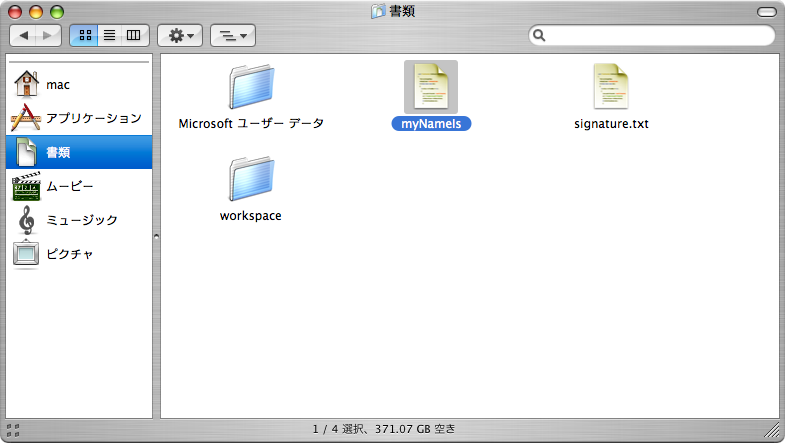Click the grid icon in bottom-left corner
785x443 pixels.
13,430
